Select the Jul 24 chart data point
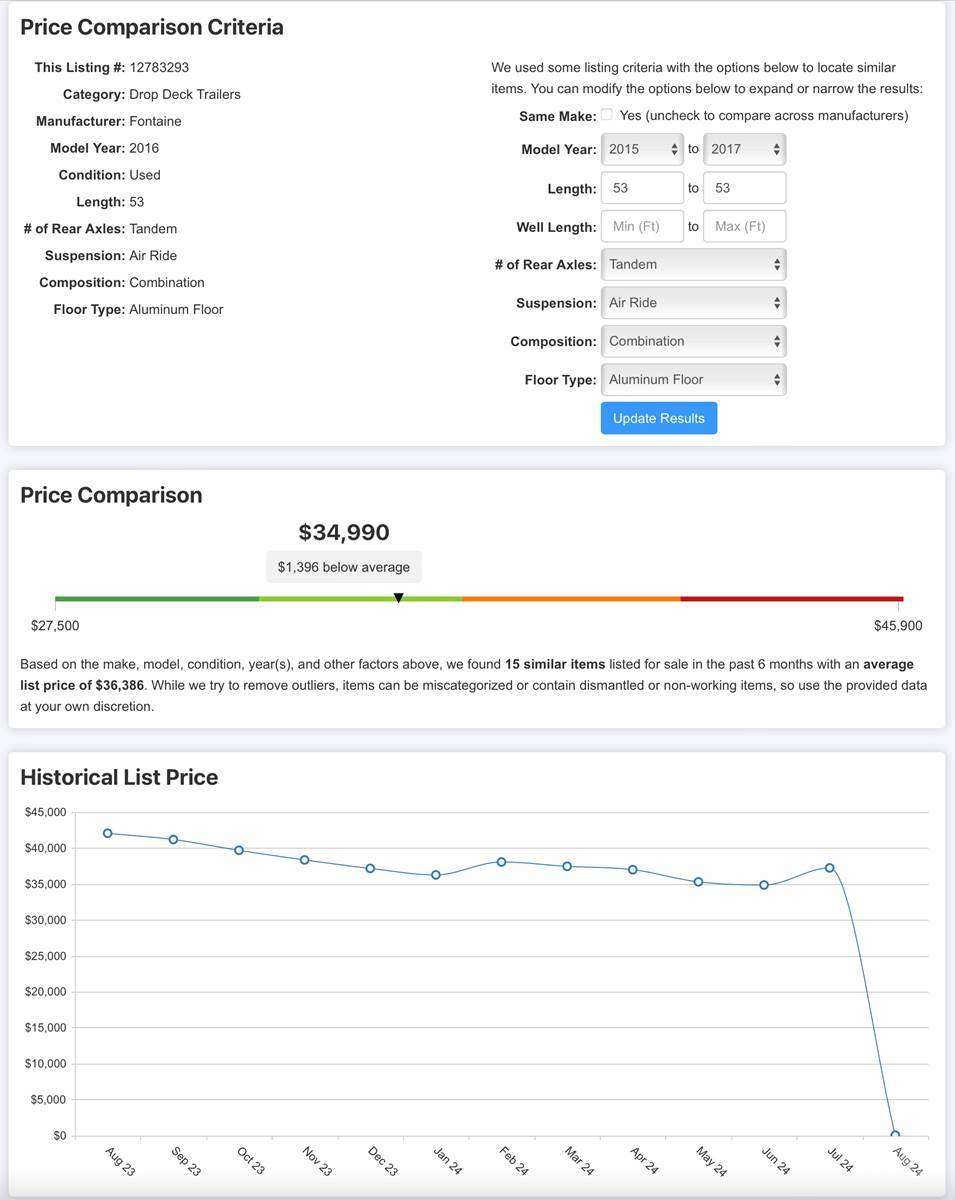This screenshot has width=955, height=1200. pyautogui.click(x=829, y=868)
